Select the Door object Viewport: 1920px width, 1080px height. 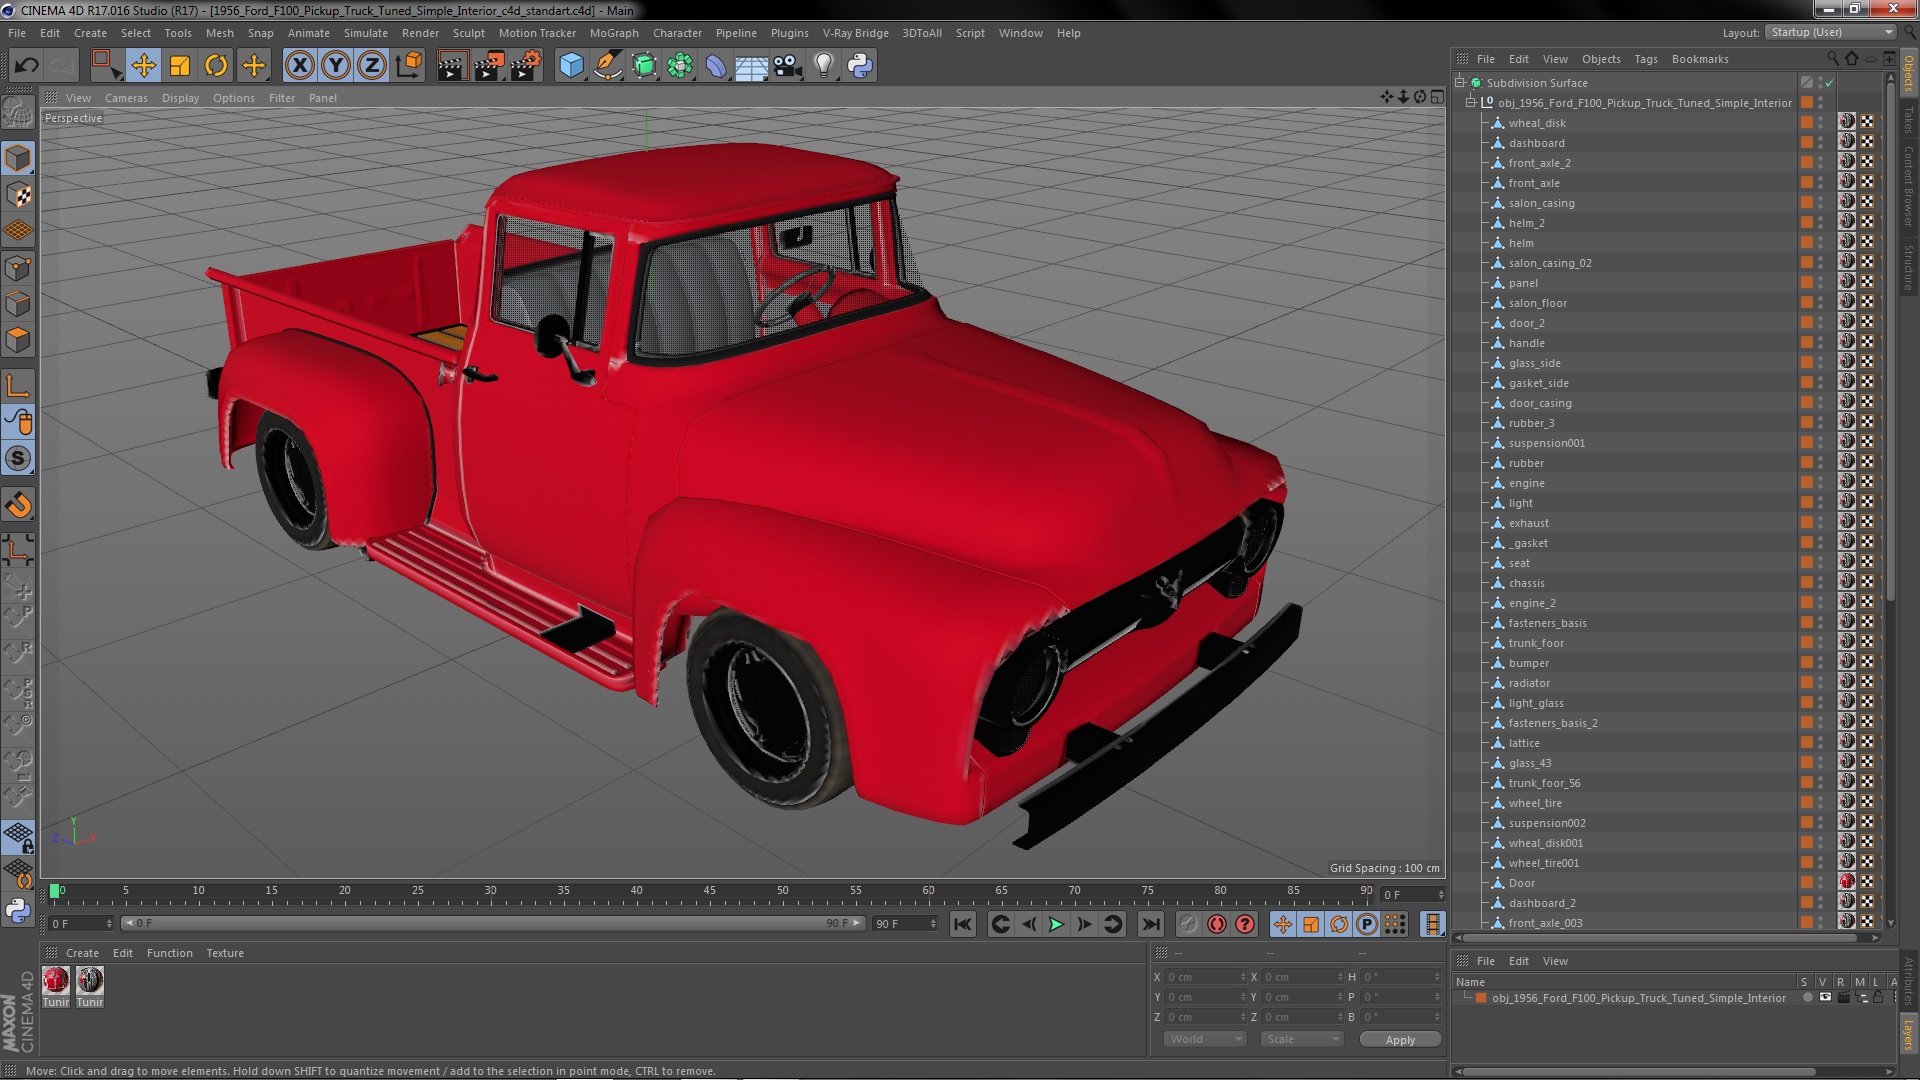pyautogui.click(x=1521, y=883)
